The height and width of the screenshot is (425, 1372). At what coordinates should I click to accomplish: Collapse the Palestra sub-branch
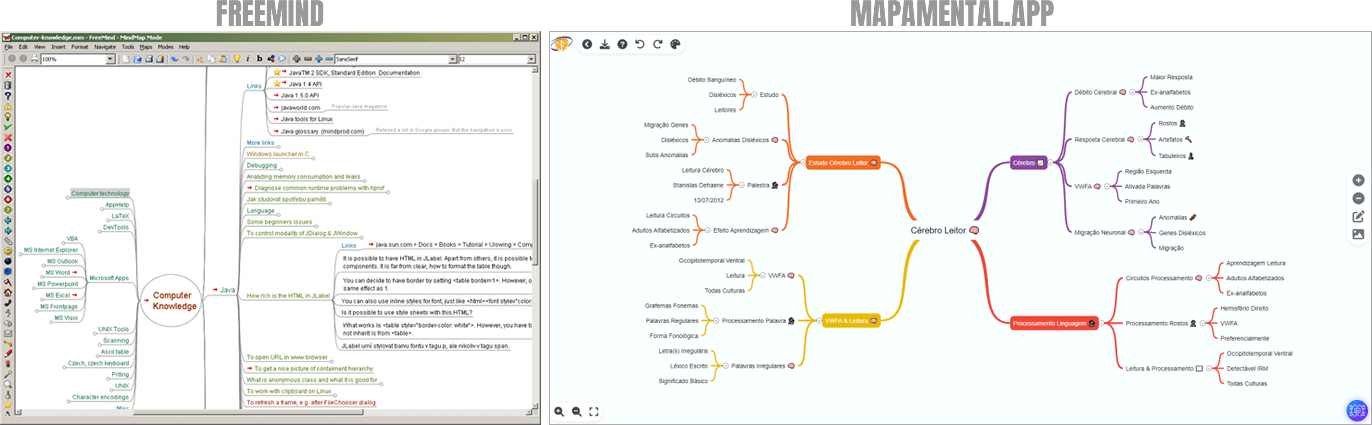741,185
